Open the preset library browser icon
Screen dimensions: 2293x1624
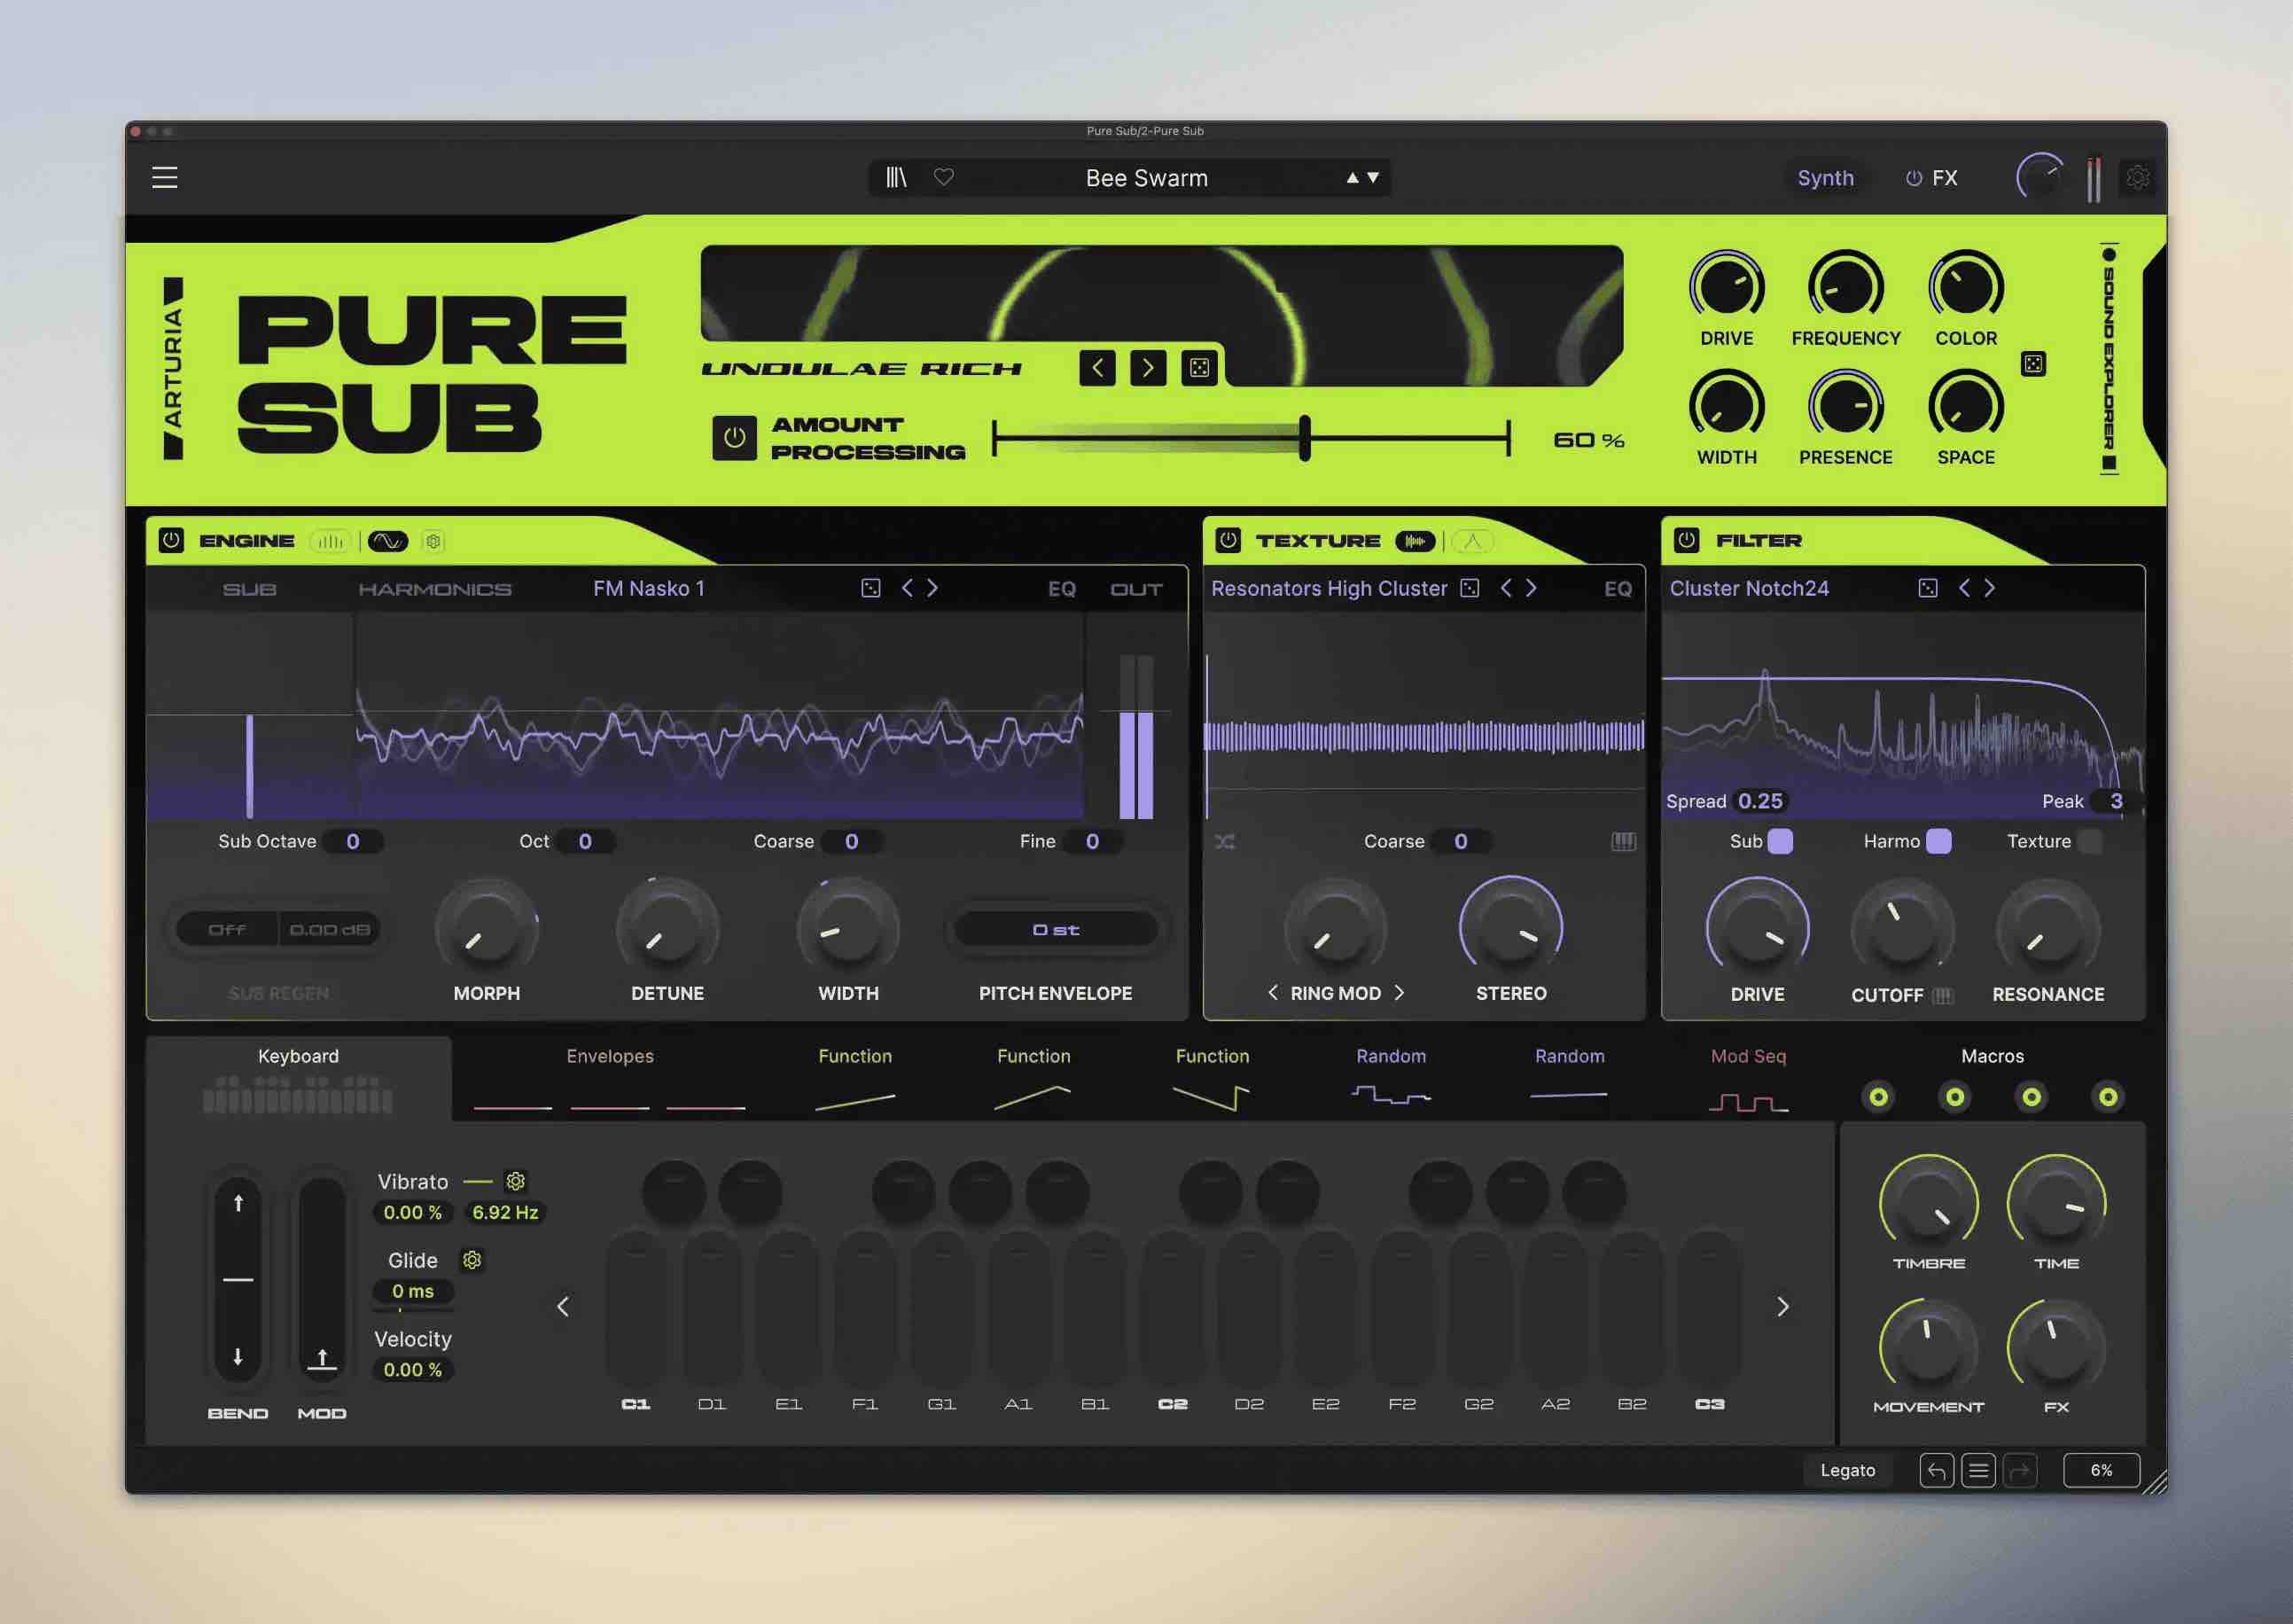pyautogui.click(x=896, y=178)
